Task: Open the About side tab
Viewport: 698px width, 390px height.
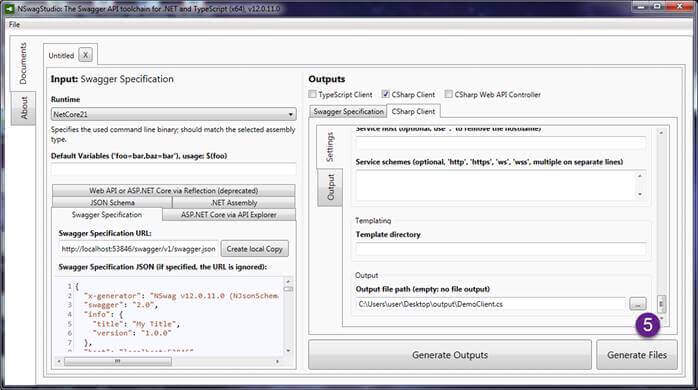Action: [x=24, y=108]
